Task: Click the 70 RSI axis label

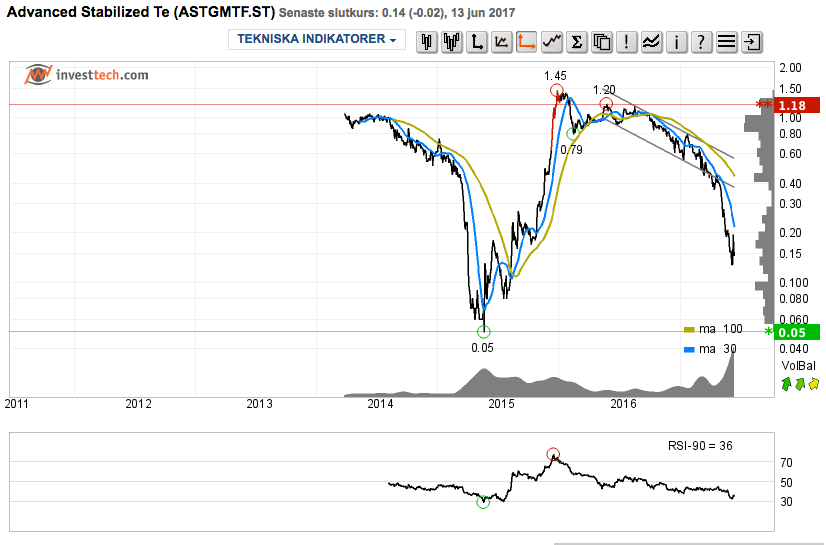Action: [x=786, y=463]
